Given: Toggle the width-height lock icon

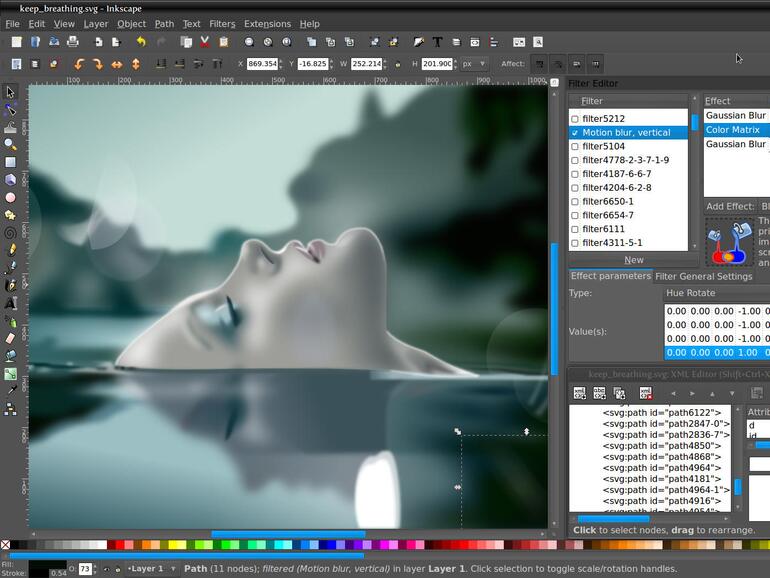Looking at the screenshot, I should 397,64.
